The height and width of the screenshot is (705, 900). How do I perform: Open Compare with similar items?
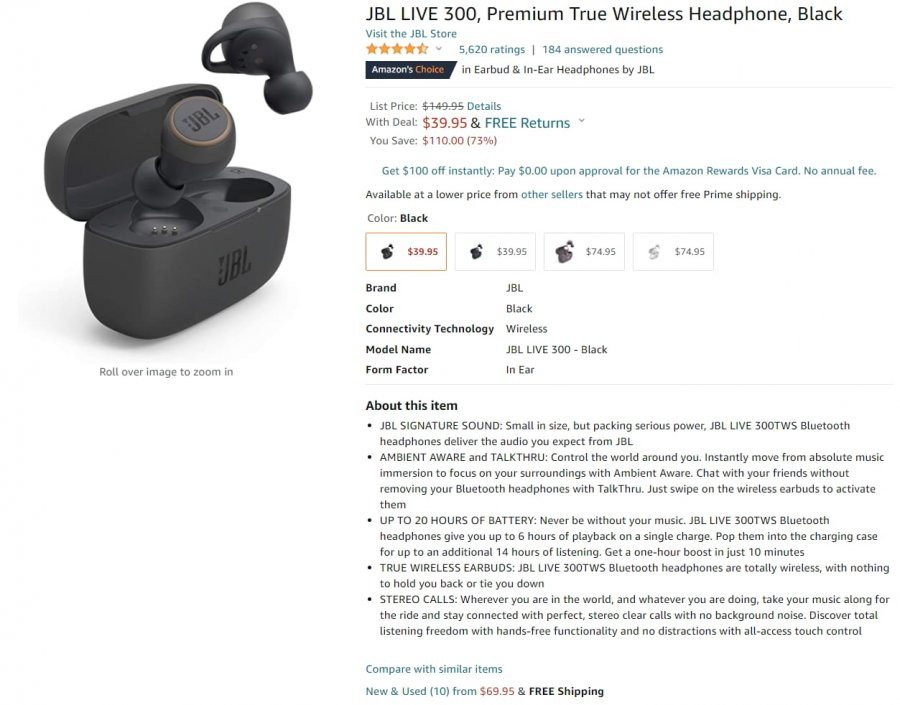434,669
